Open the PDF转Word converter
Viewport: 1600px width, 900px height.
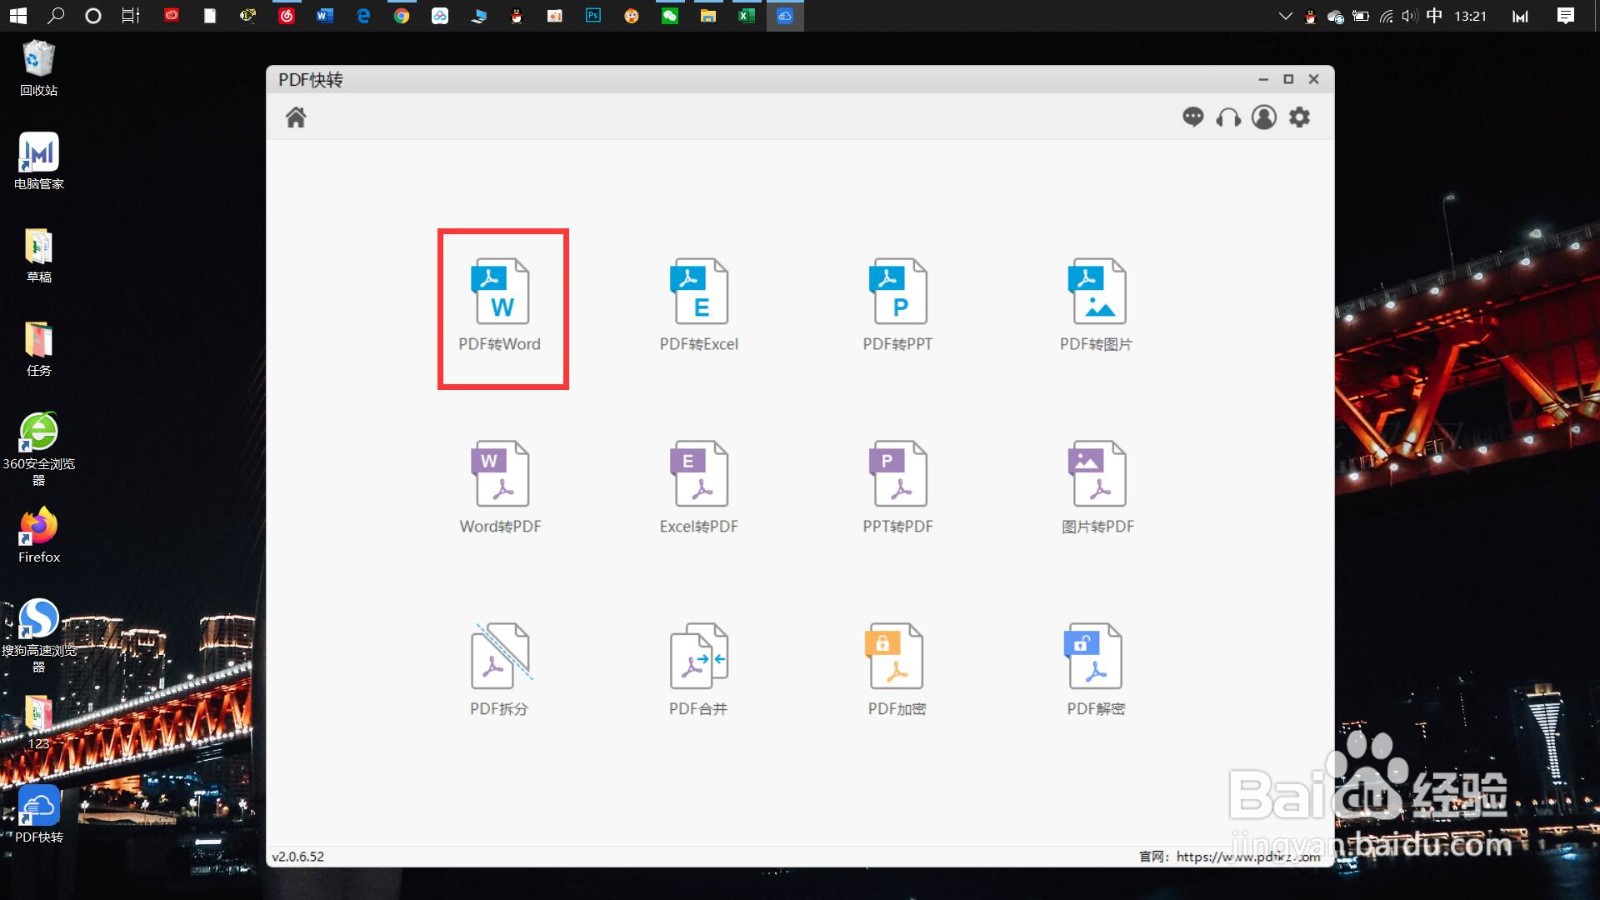(501, 305)
